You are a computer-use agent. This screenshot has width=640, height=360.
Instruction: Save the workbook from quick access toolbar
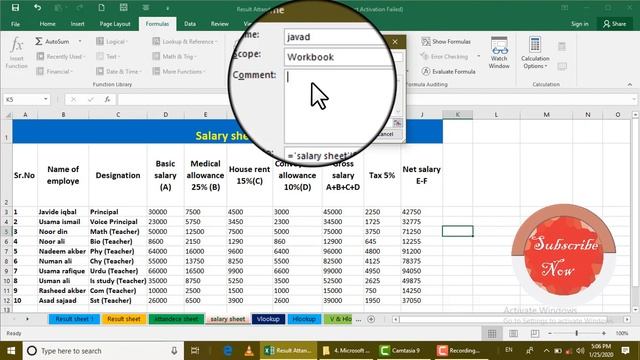point(15,8)
